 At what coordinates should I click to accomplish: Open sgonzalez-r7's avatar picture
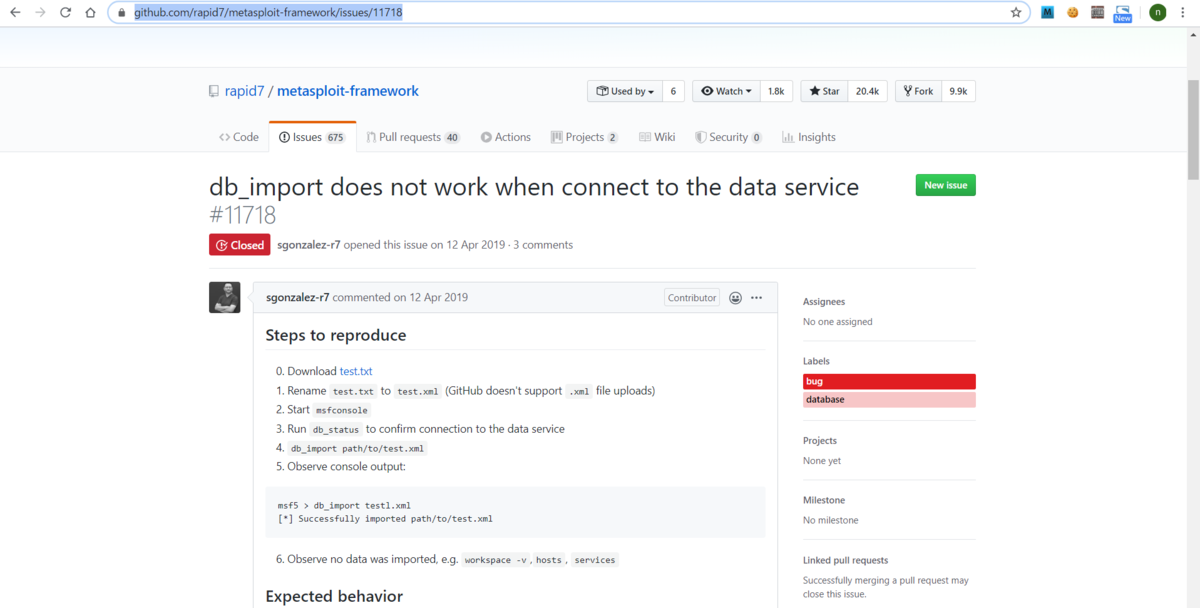tap(224, 297)
